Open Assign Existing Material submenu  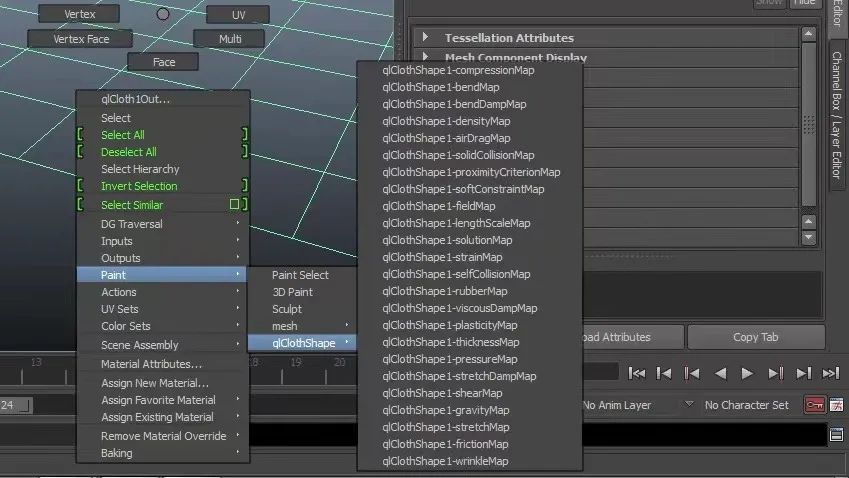point(163,417)
